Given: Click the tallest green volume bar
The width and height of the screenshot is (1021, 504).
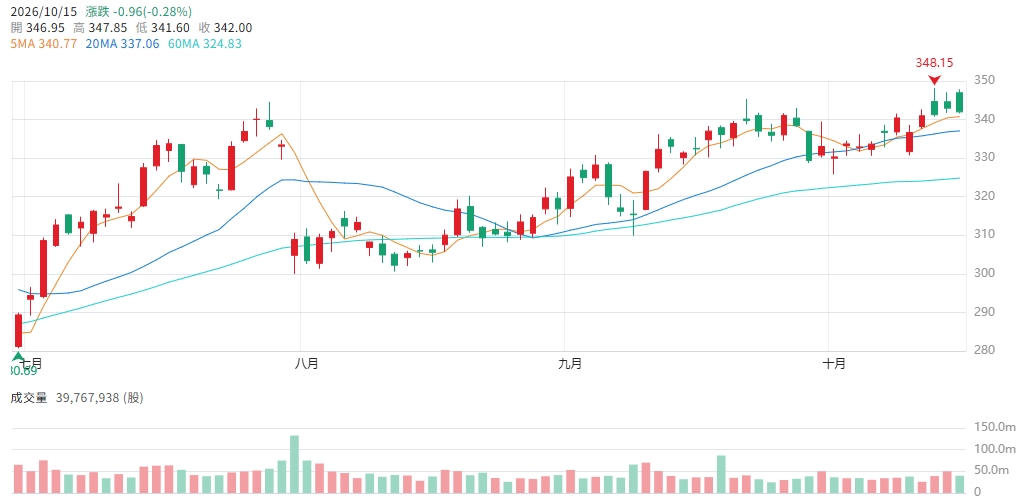Looking at the screenshot, I should click(x=294, y=464).
